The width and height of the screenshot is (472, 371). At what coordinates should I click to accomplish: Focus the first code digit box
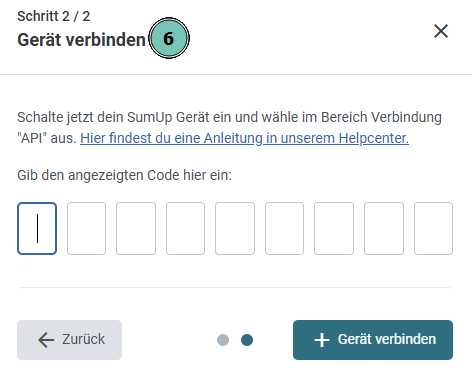(37, 228)
